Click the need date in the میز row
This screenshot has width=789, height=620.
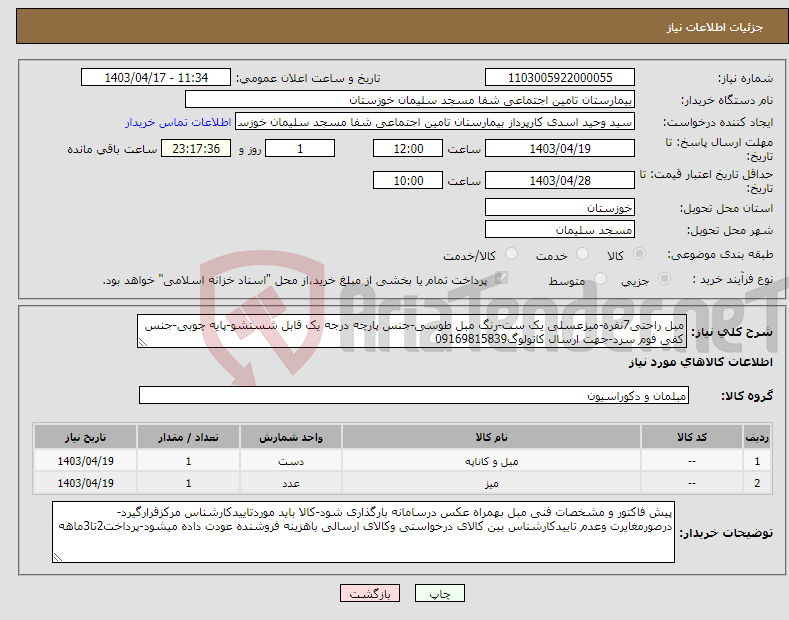pos(86,483)
